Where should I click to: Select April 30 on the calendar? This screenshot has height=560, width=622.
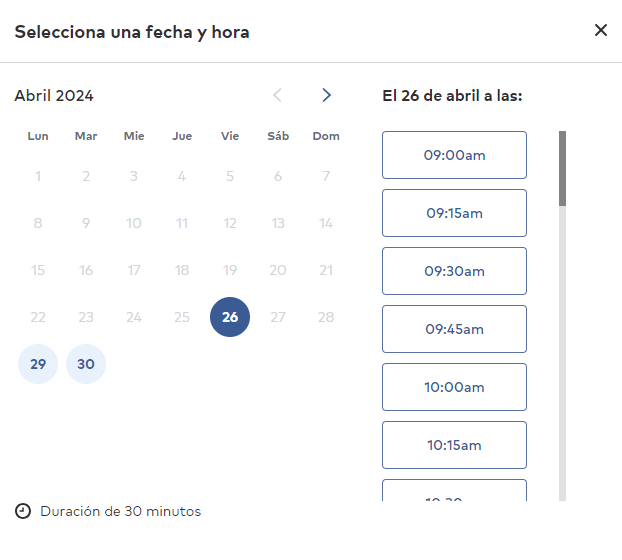[x=86, y=364]
